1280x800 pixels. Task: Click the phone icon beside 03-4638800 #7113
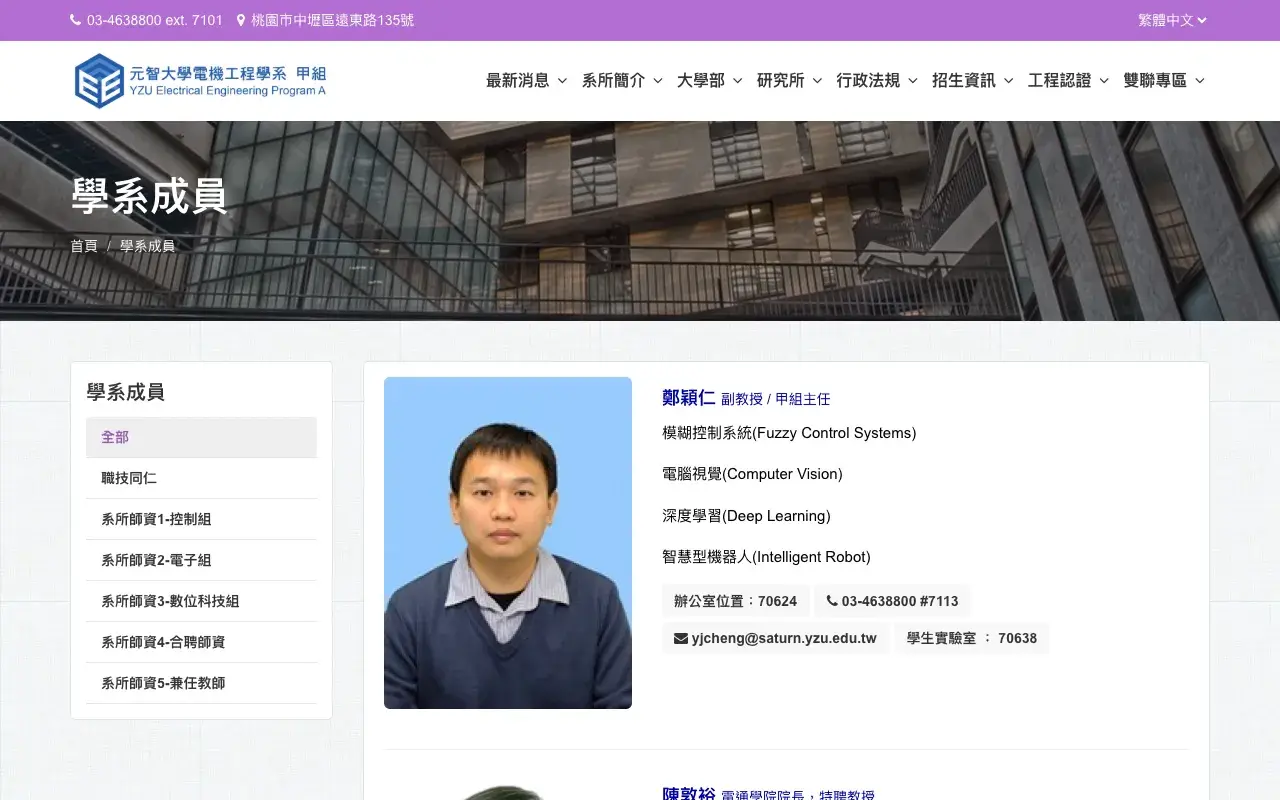coord(832,601)
